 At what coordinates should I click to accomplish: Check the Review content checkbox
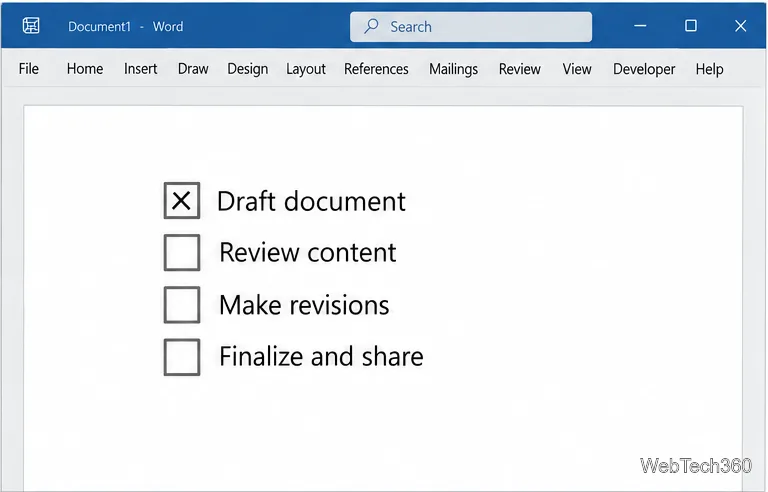pos(182,252)
